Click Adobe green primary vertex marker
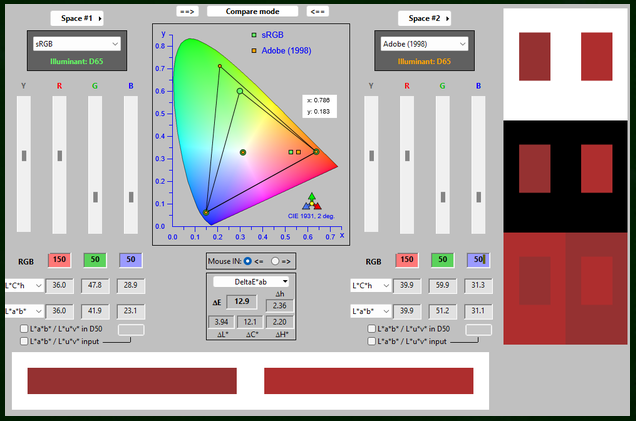 [x=220, y=66]
